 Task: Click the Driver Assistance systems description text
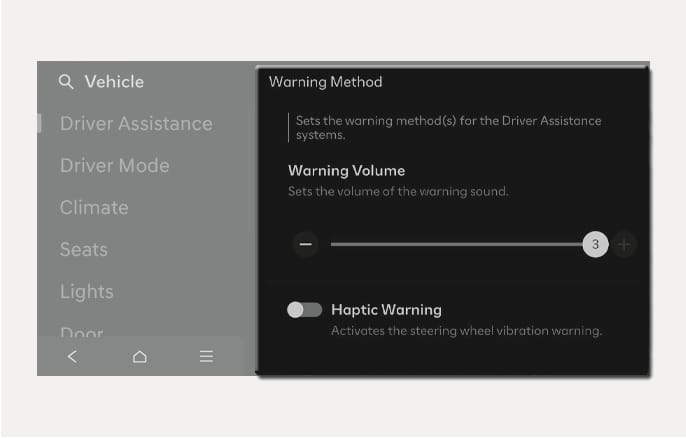(448, 128)
